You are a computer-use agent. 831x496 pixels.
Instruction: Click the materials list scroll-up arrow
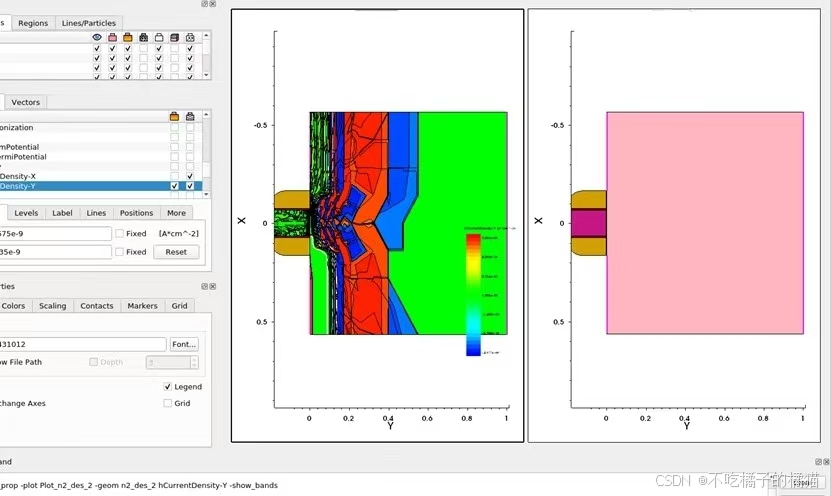206,36
